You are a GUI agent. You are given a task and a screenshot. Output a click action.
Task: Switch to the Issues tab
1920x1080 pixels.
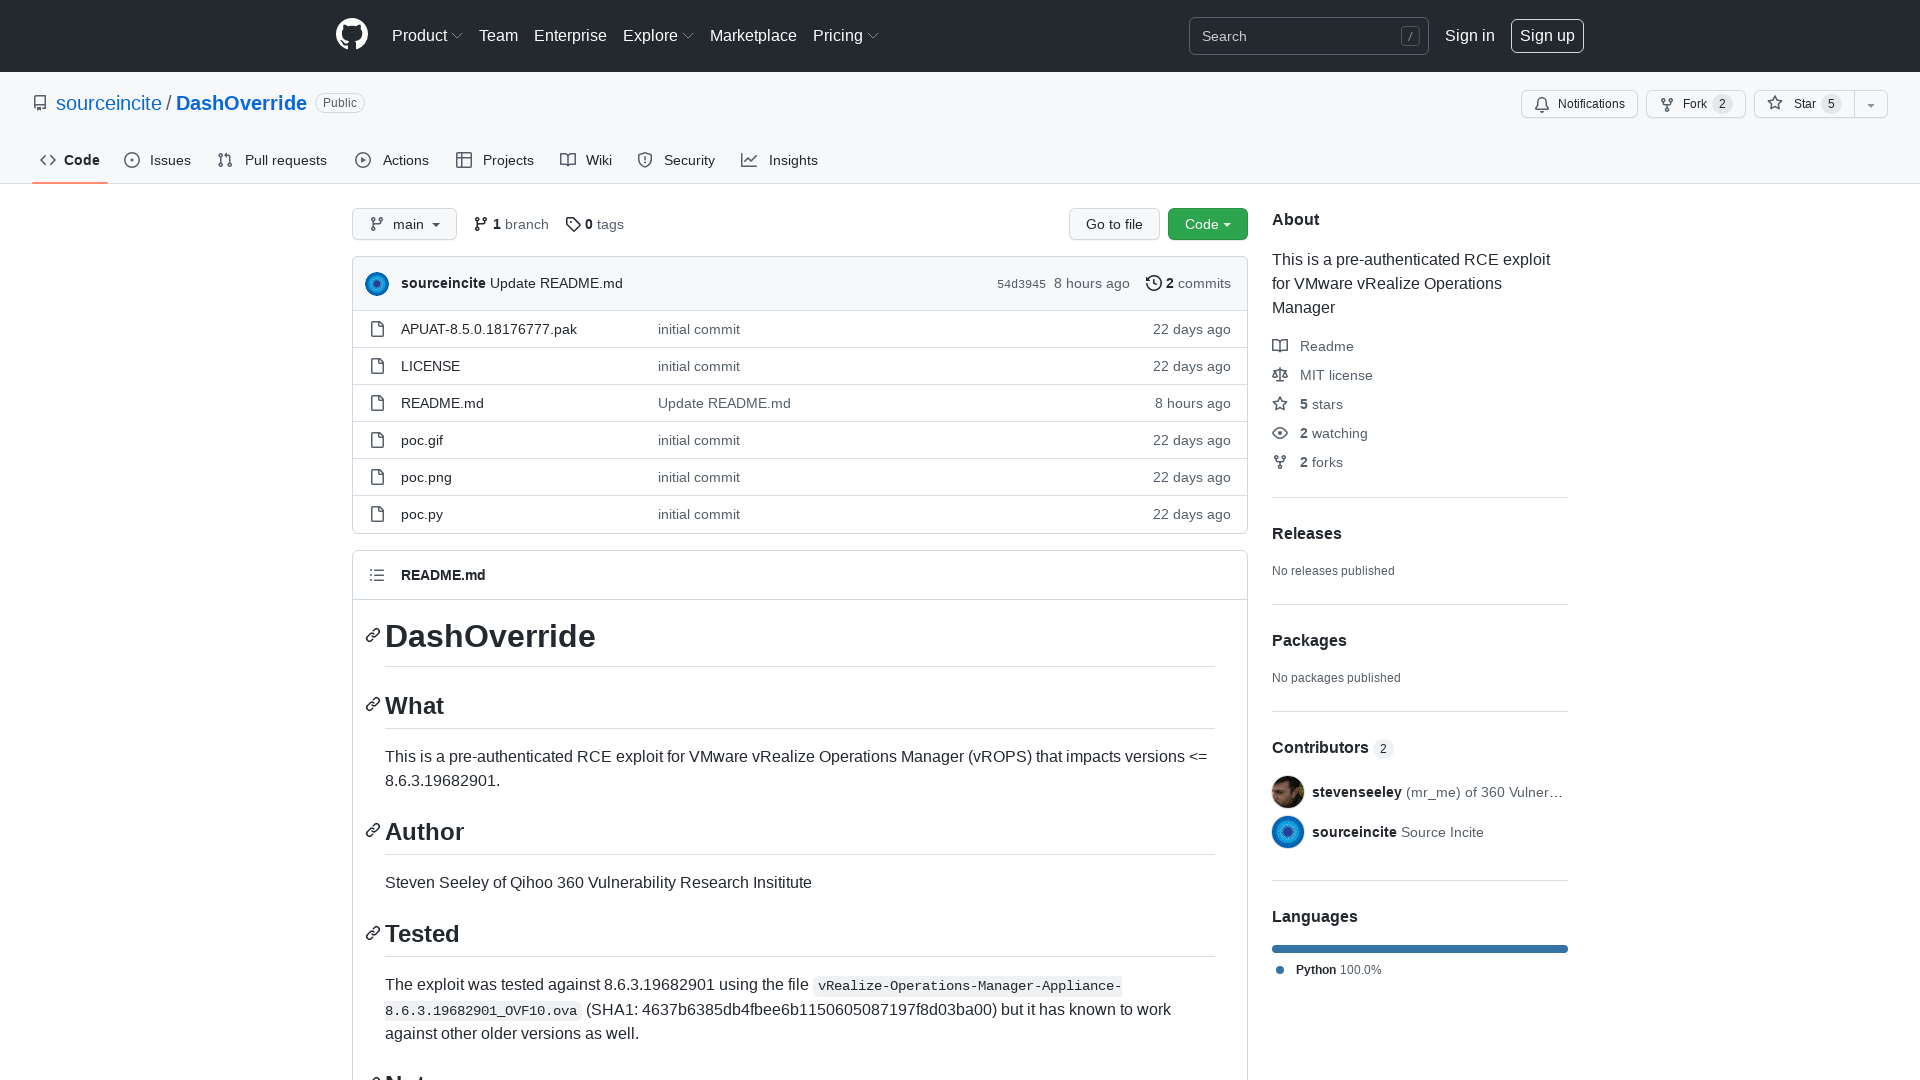coord(157,160)
